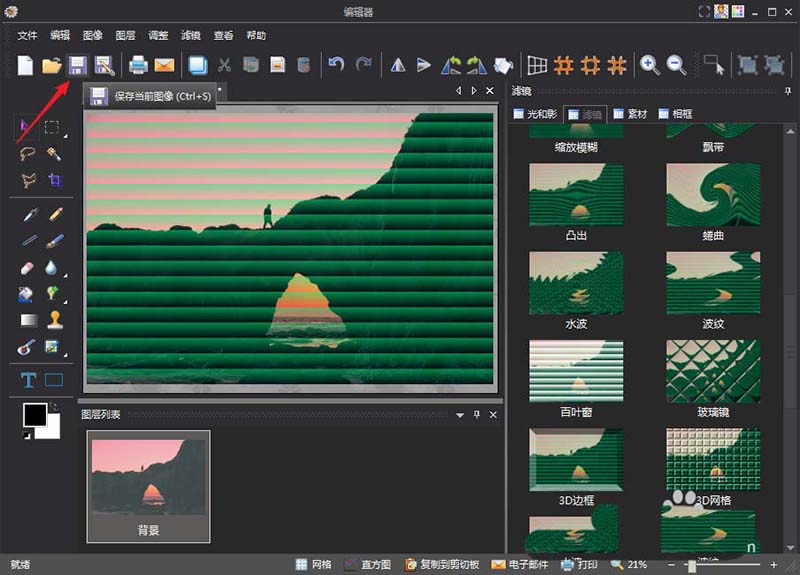Screen dimensions: 800x575
Task: Pin the 滤镜 panel
Action: 788,91
